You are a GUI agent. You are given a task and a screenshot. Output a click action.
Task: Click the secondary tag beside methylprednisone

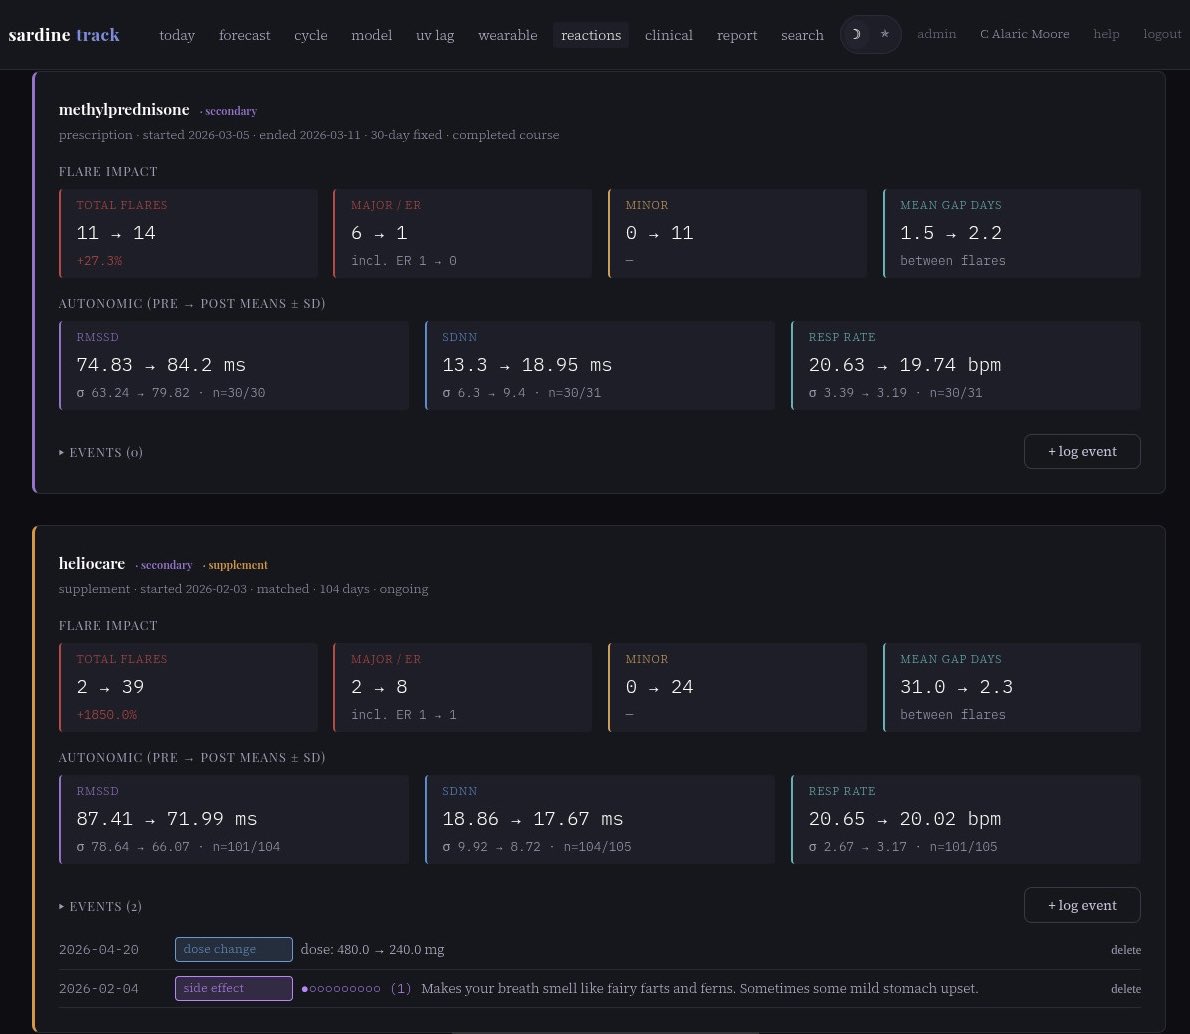(228, 111)
